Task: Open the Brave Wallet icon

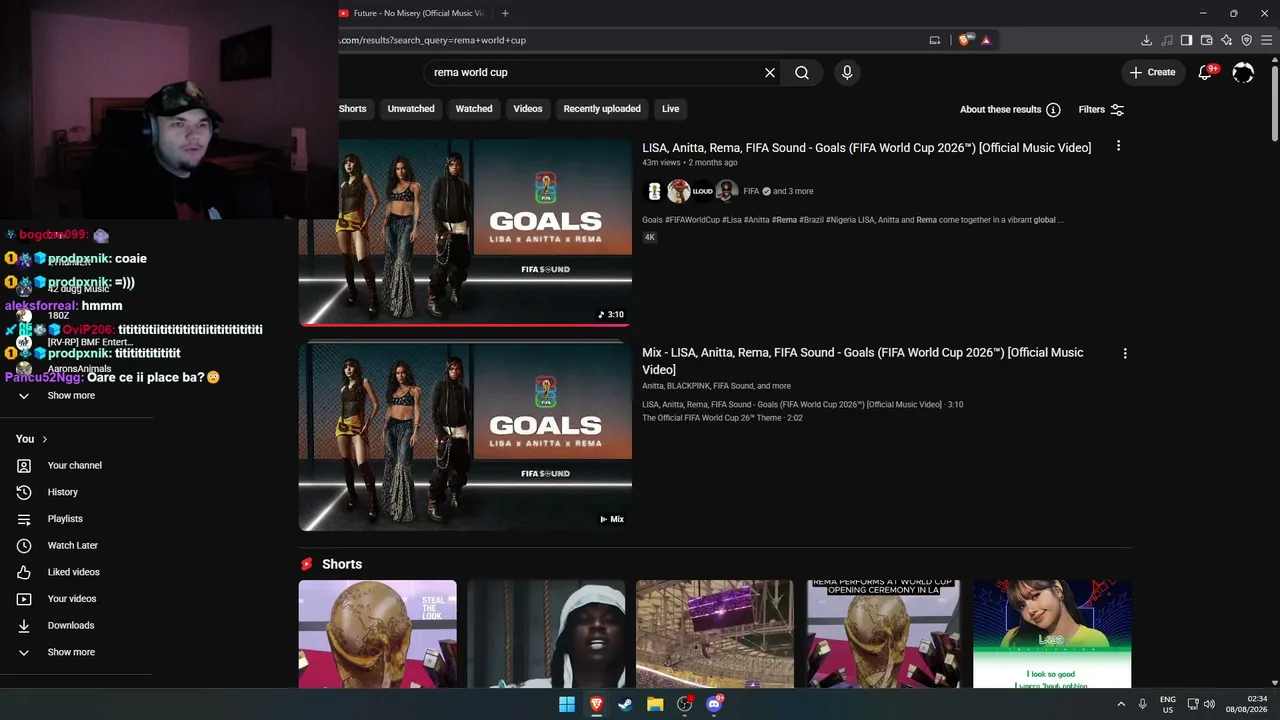Action: pyautogui.click(x=1206, y=40)
